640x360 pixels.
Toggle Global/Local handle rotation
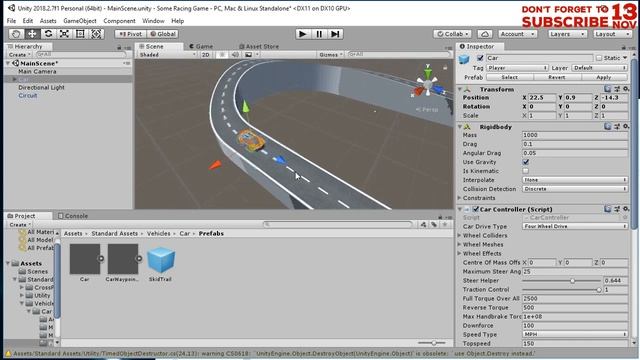162,34
